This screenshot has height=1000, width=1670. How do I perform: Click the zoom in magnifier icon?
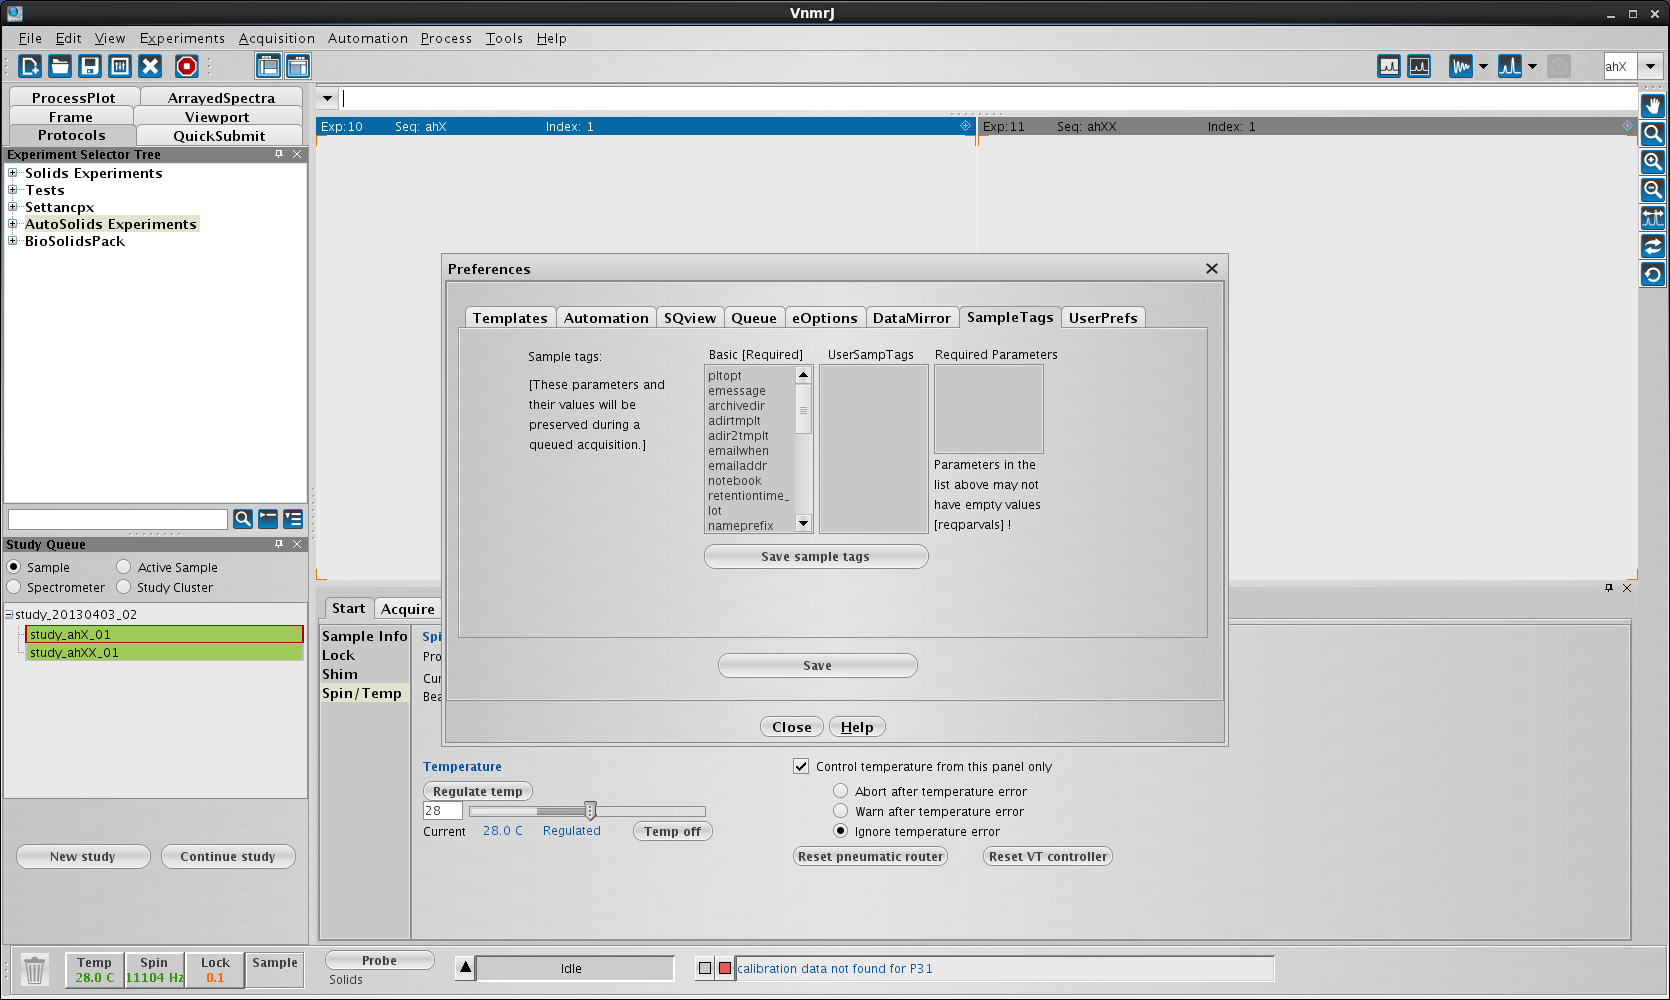coord(1653,162)
